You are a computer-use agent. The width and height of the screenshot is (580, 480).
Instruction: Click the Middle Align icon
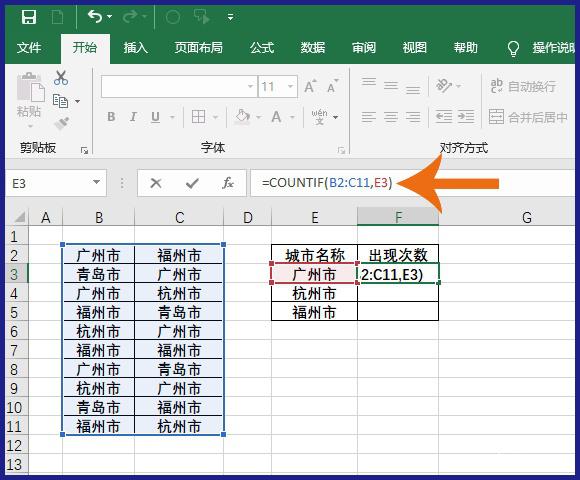coord(391,86)
